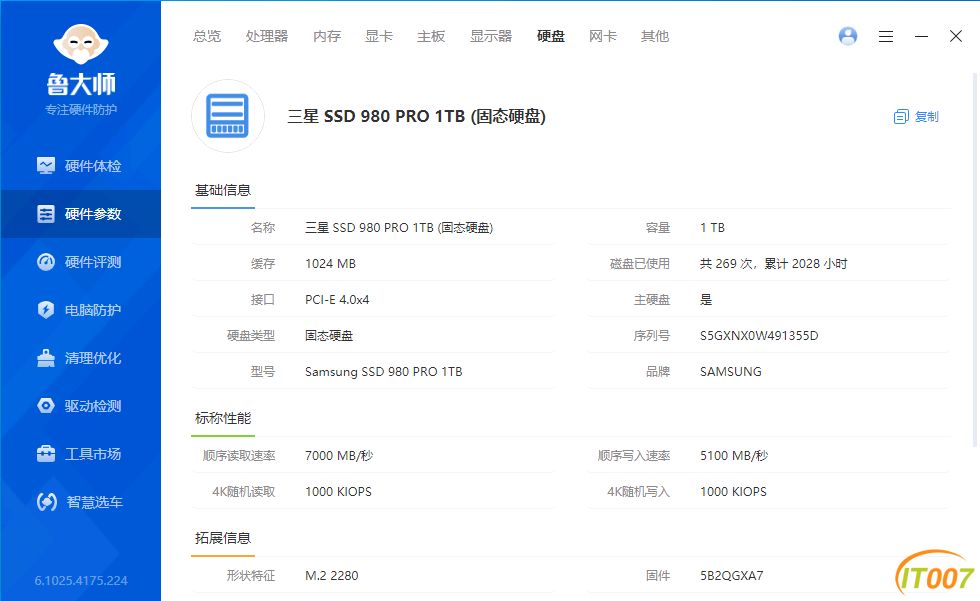Viewport: 980px width, 601px height.
Task: Click the 复制 copy link
Action: [x=926, y=117]
